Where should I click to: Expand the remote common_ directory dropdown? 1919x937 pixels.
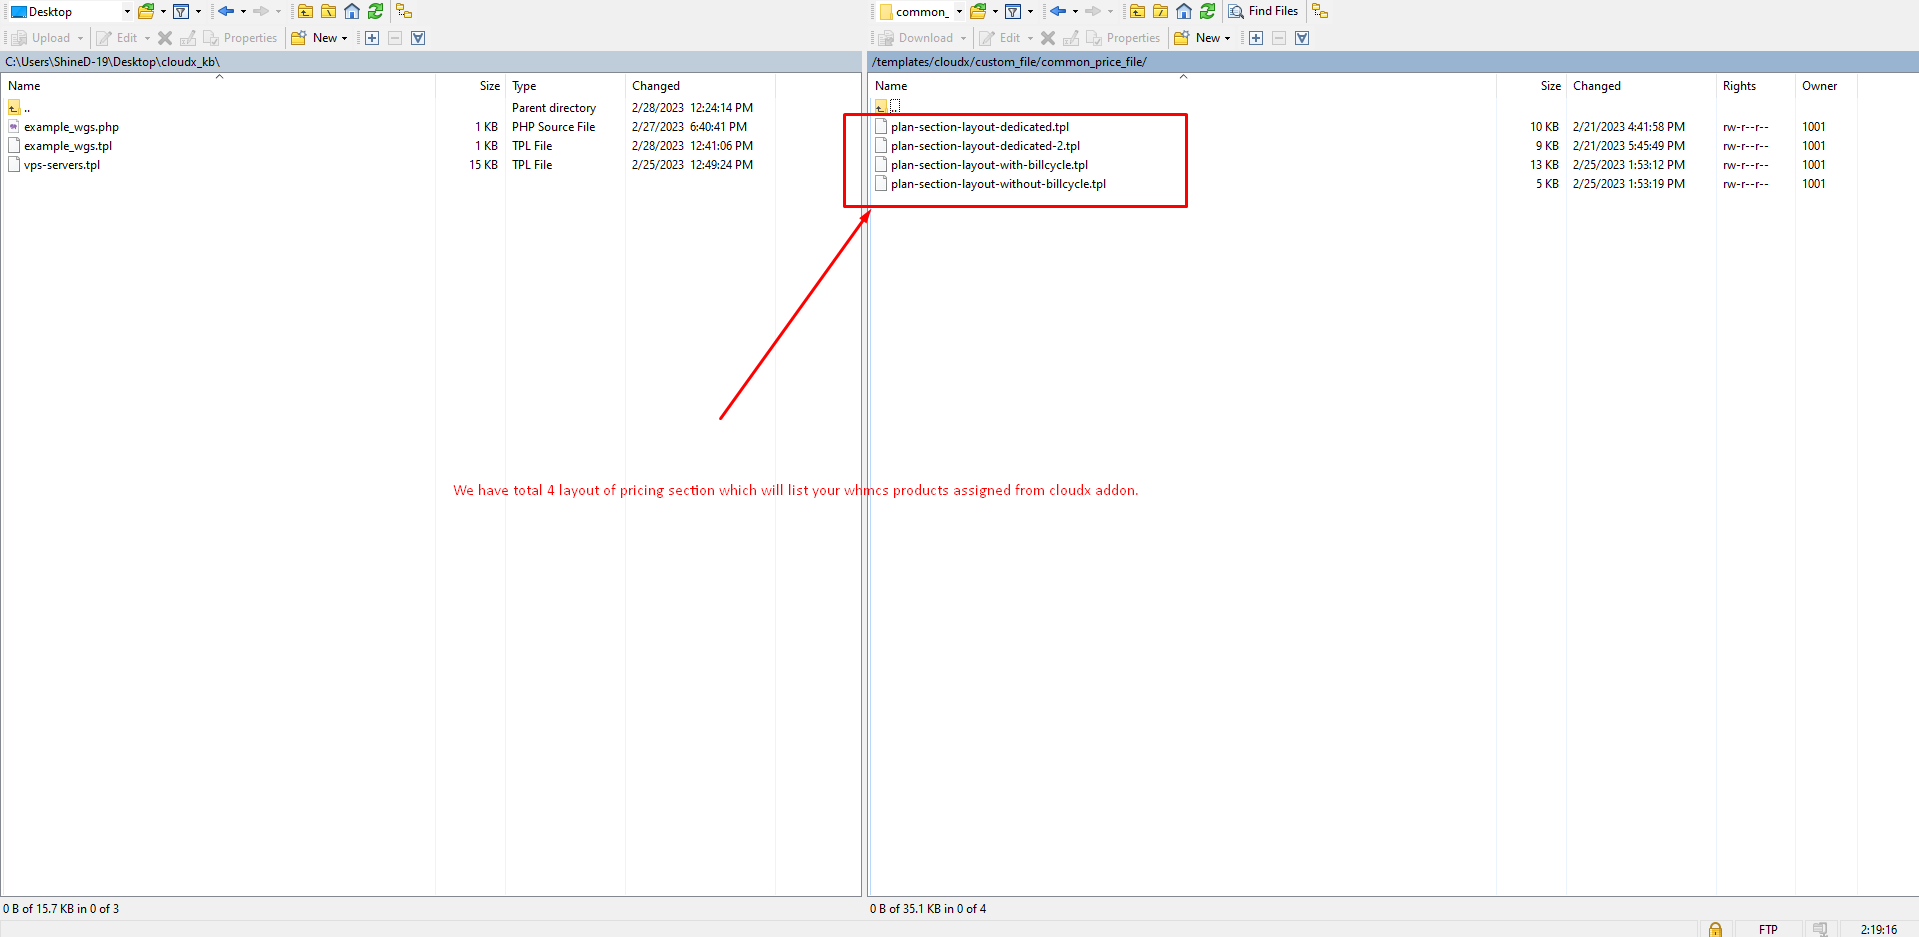(x=959, y=12)
